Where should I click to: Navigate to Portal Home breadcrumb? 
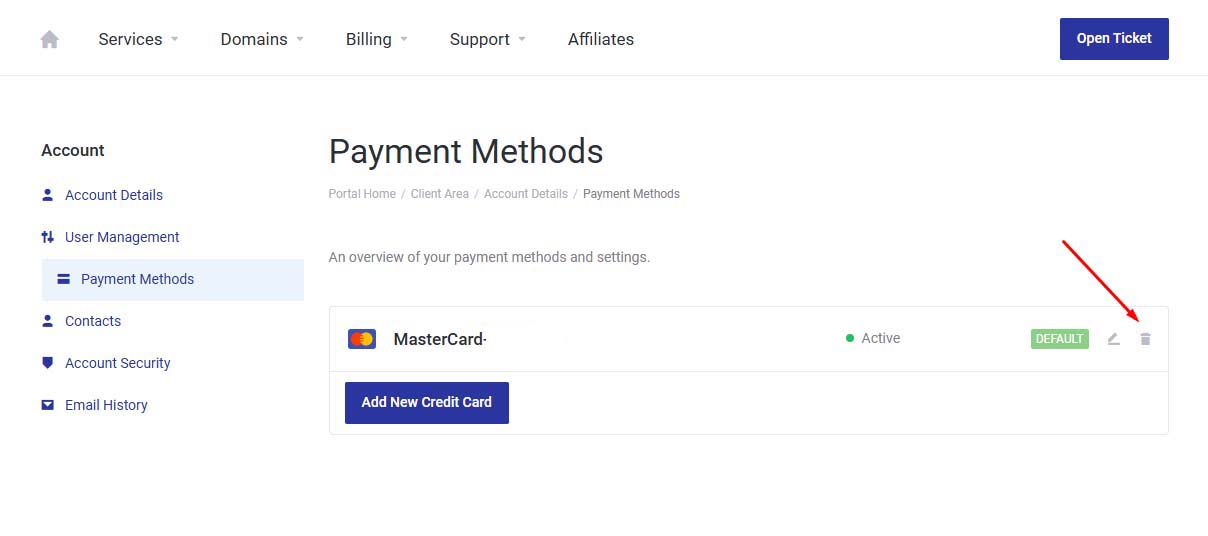point(362,194)
